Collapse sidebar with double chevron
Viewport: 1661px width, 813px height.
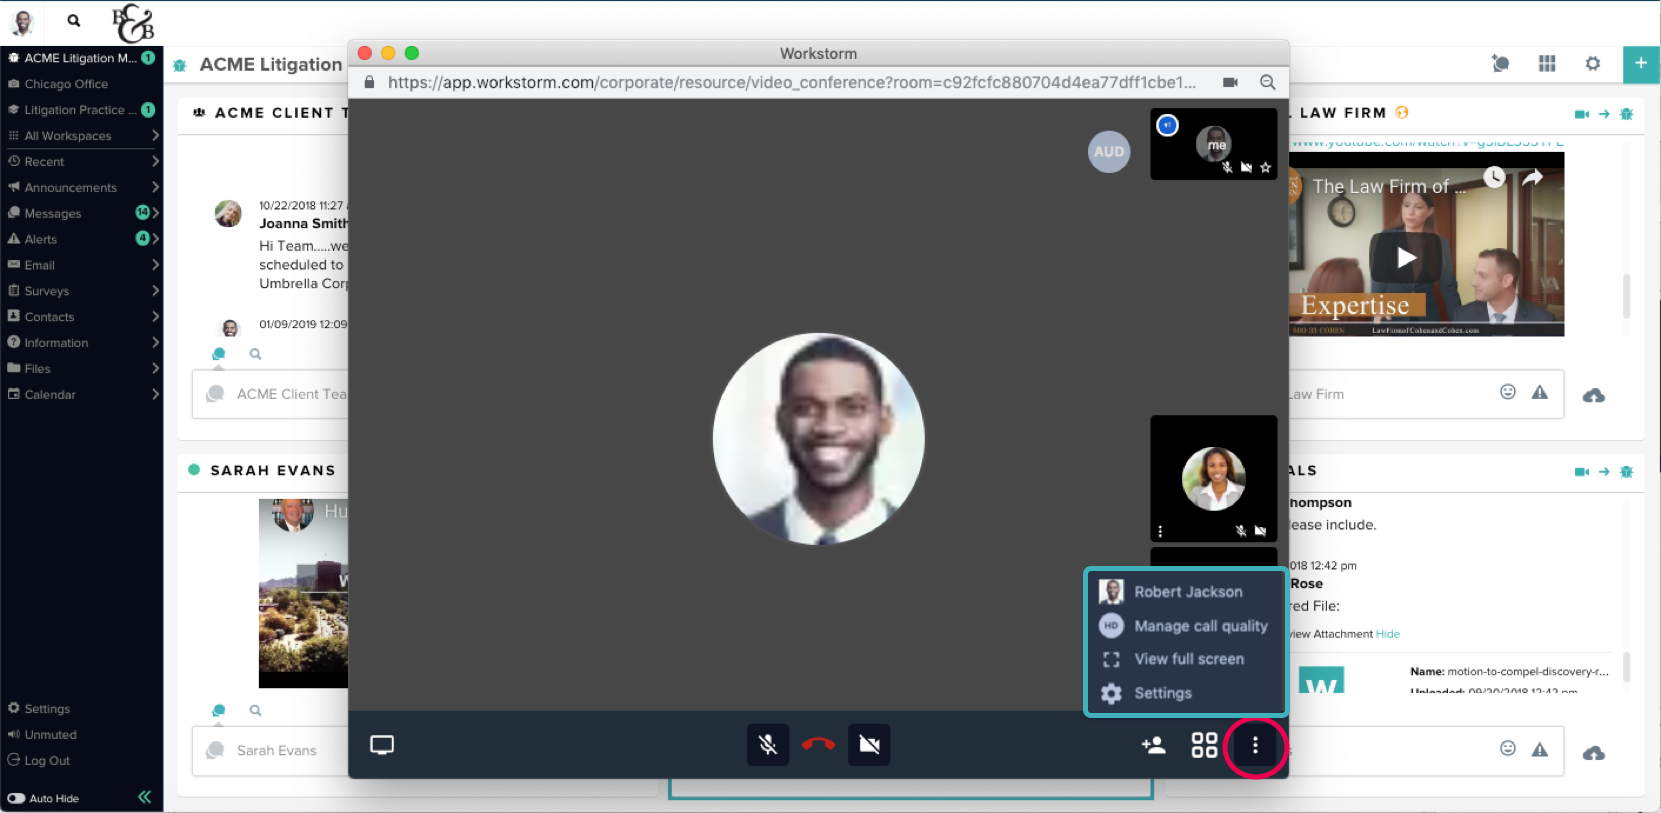pos(145,797)
